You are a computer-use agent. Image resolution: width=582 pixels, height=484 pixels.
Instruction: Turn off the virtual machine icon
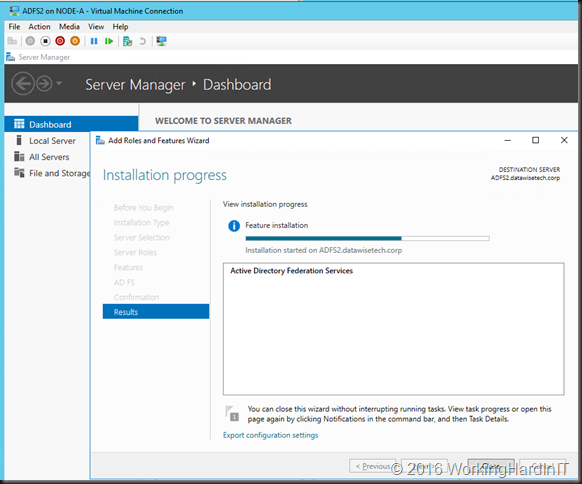(45, 41)
